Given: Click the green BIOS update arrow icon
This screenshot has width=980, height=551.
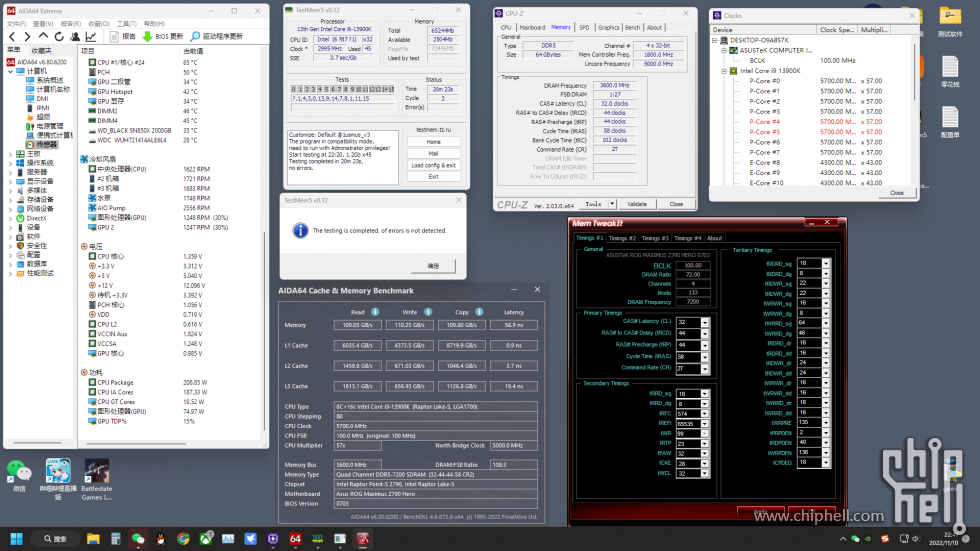Looking at the screenshot, I should point(148,37).
